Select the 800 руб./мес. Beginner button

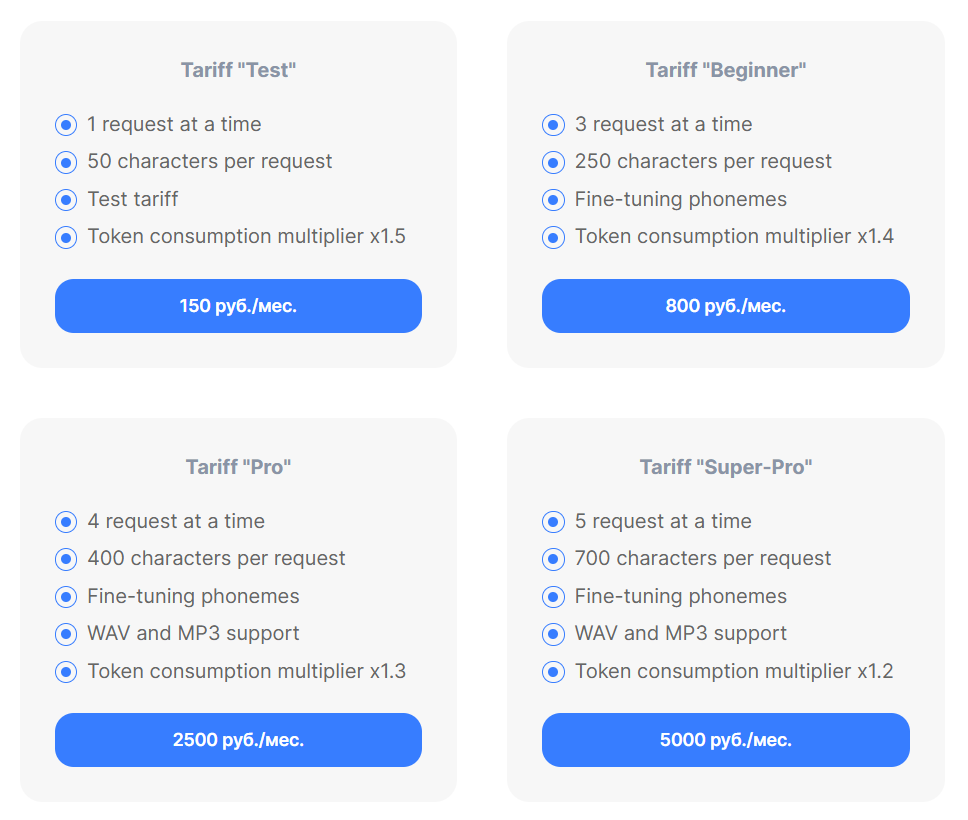point(725,306)
